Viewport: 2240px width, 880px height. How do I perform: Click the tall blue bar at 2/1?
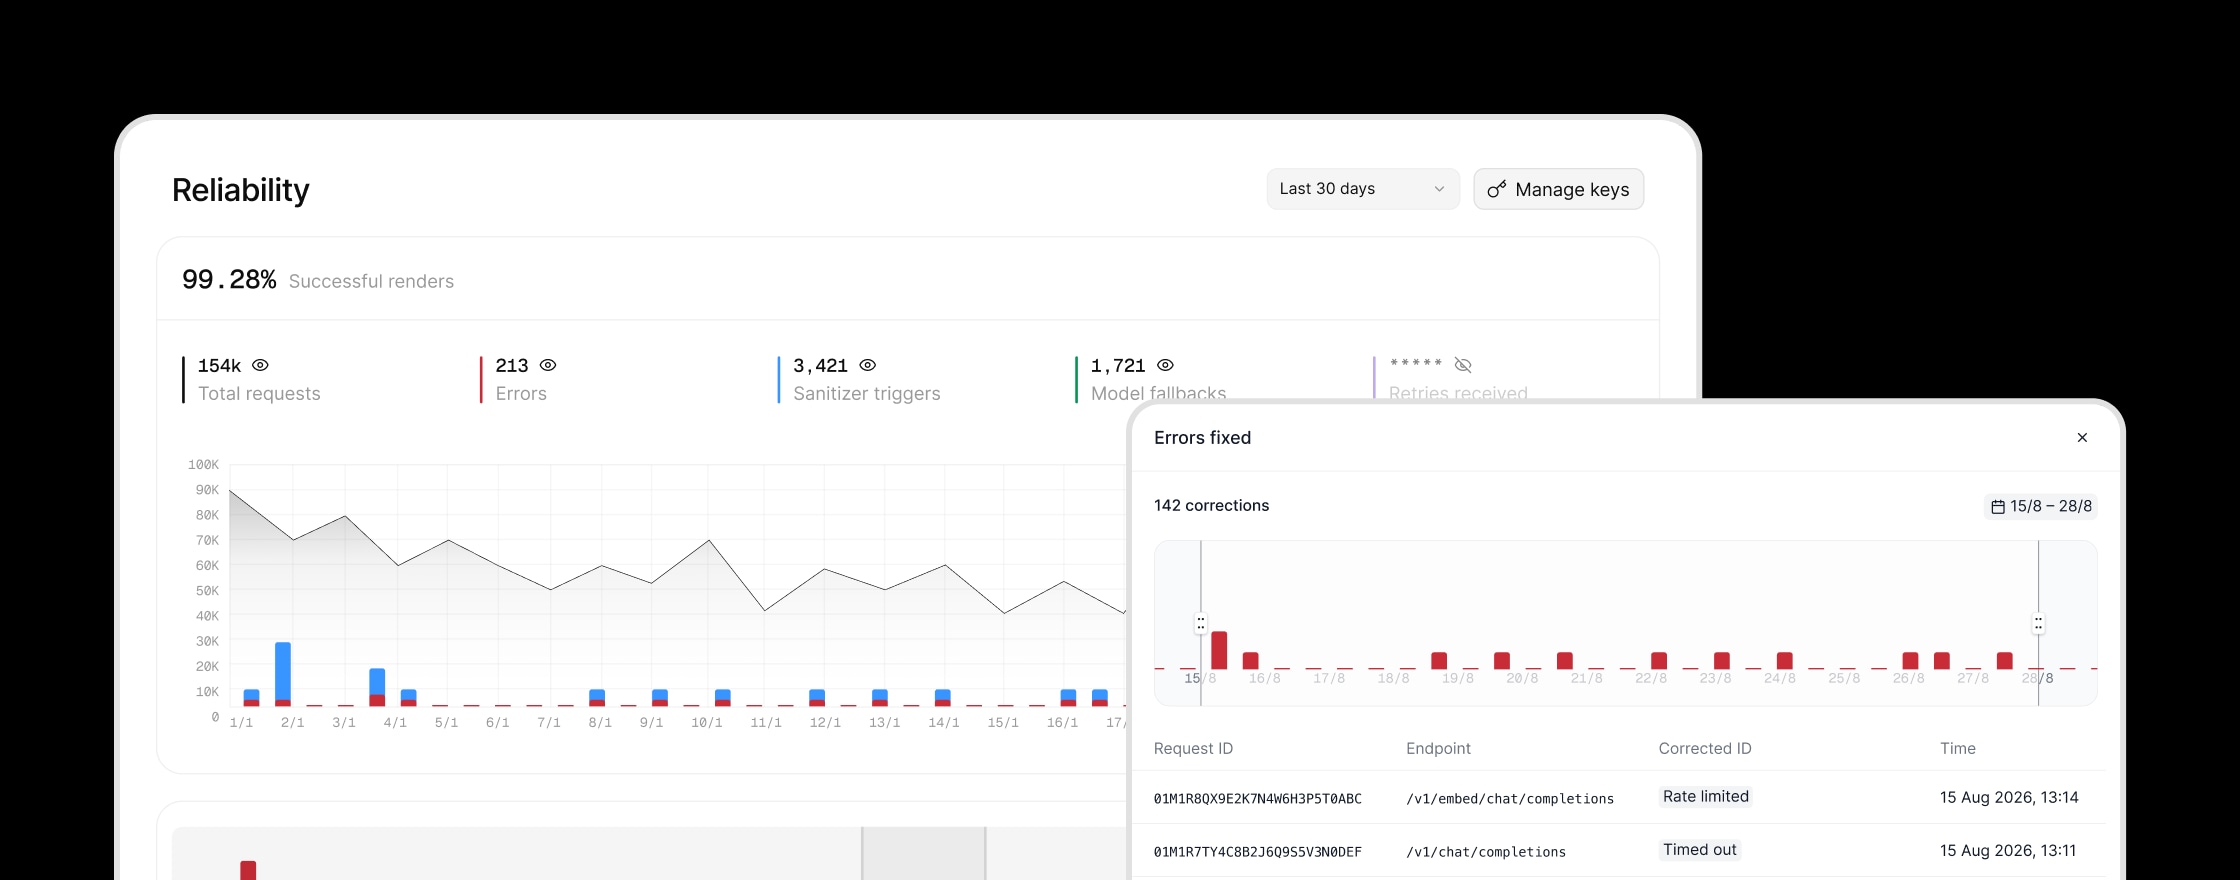tap(283, 671)
